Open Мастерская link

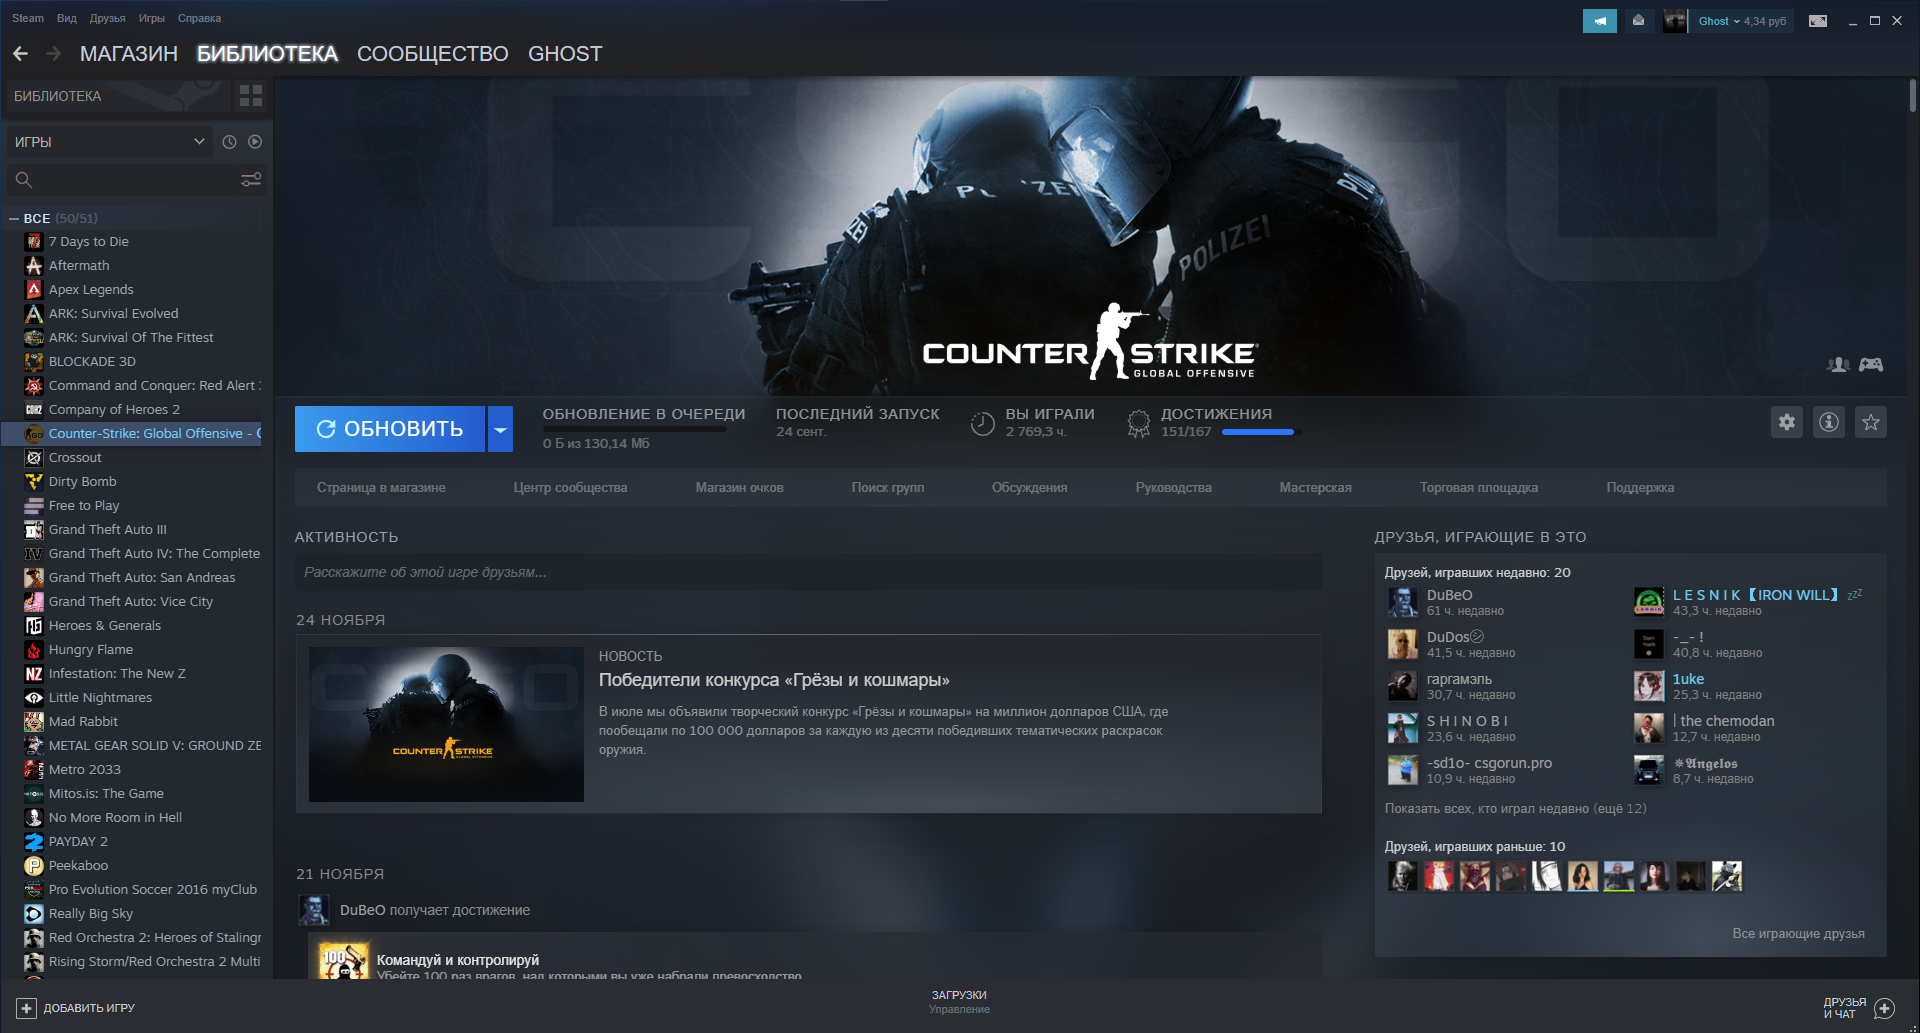click(x=1315, y=488)
